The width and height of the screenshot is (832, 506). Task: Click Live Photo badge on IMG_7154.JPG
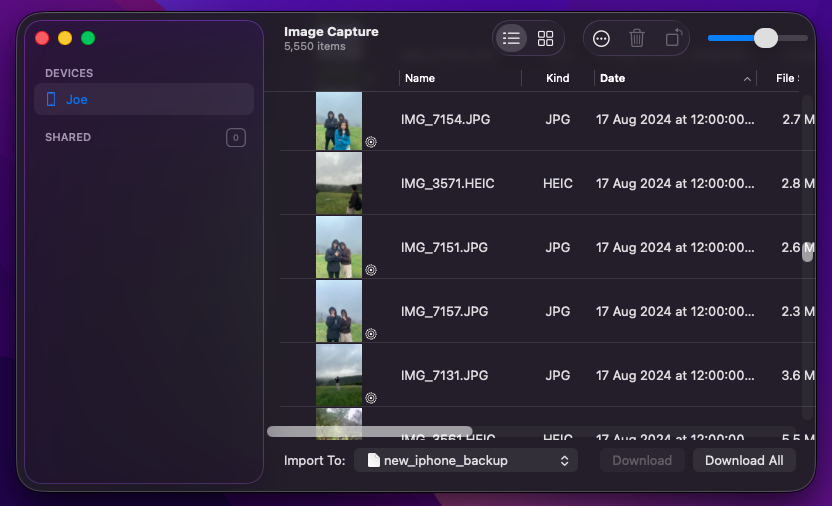tap(371, 142)
